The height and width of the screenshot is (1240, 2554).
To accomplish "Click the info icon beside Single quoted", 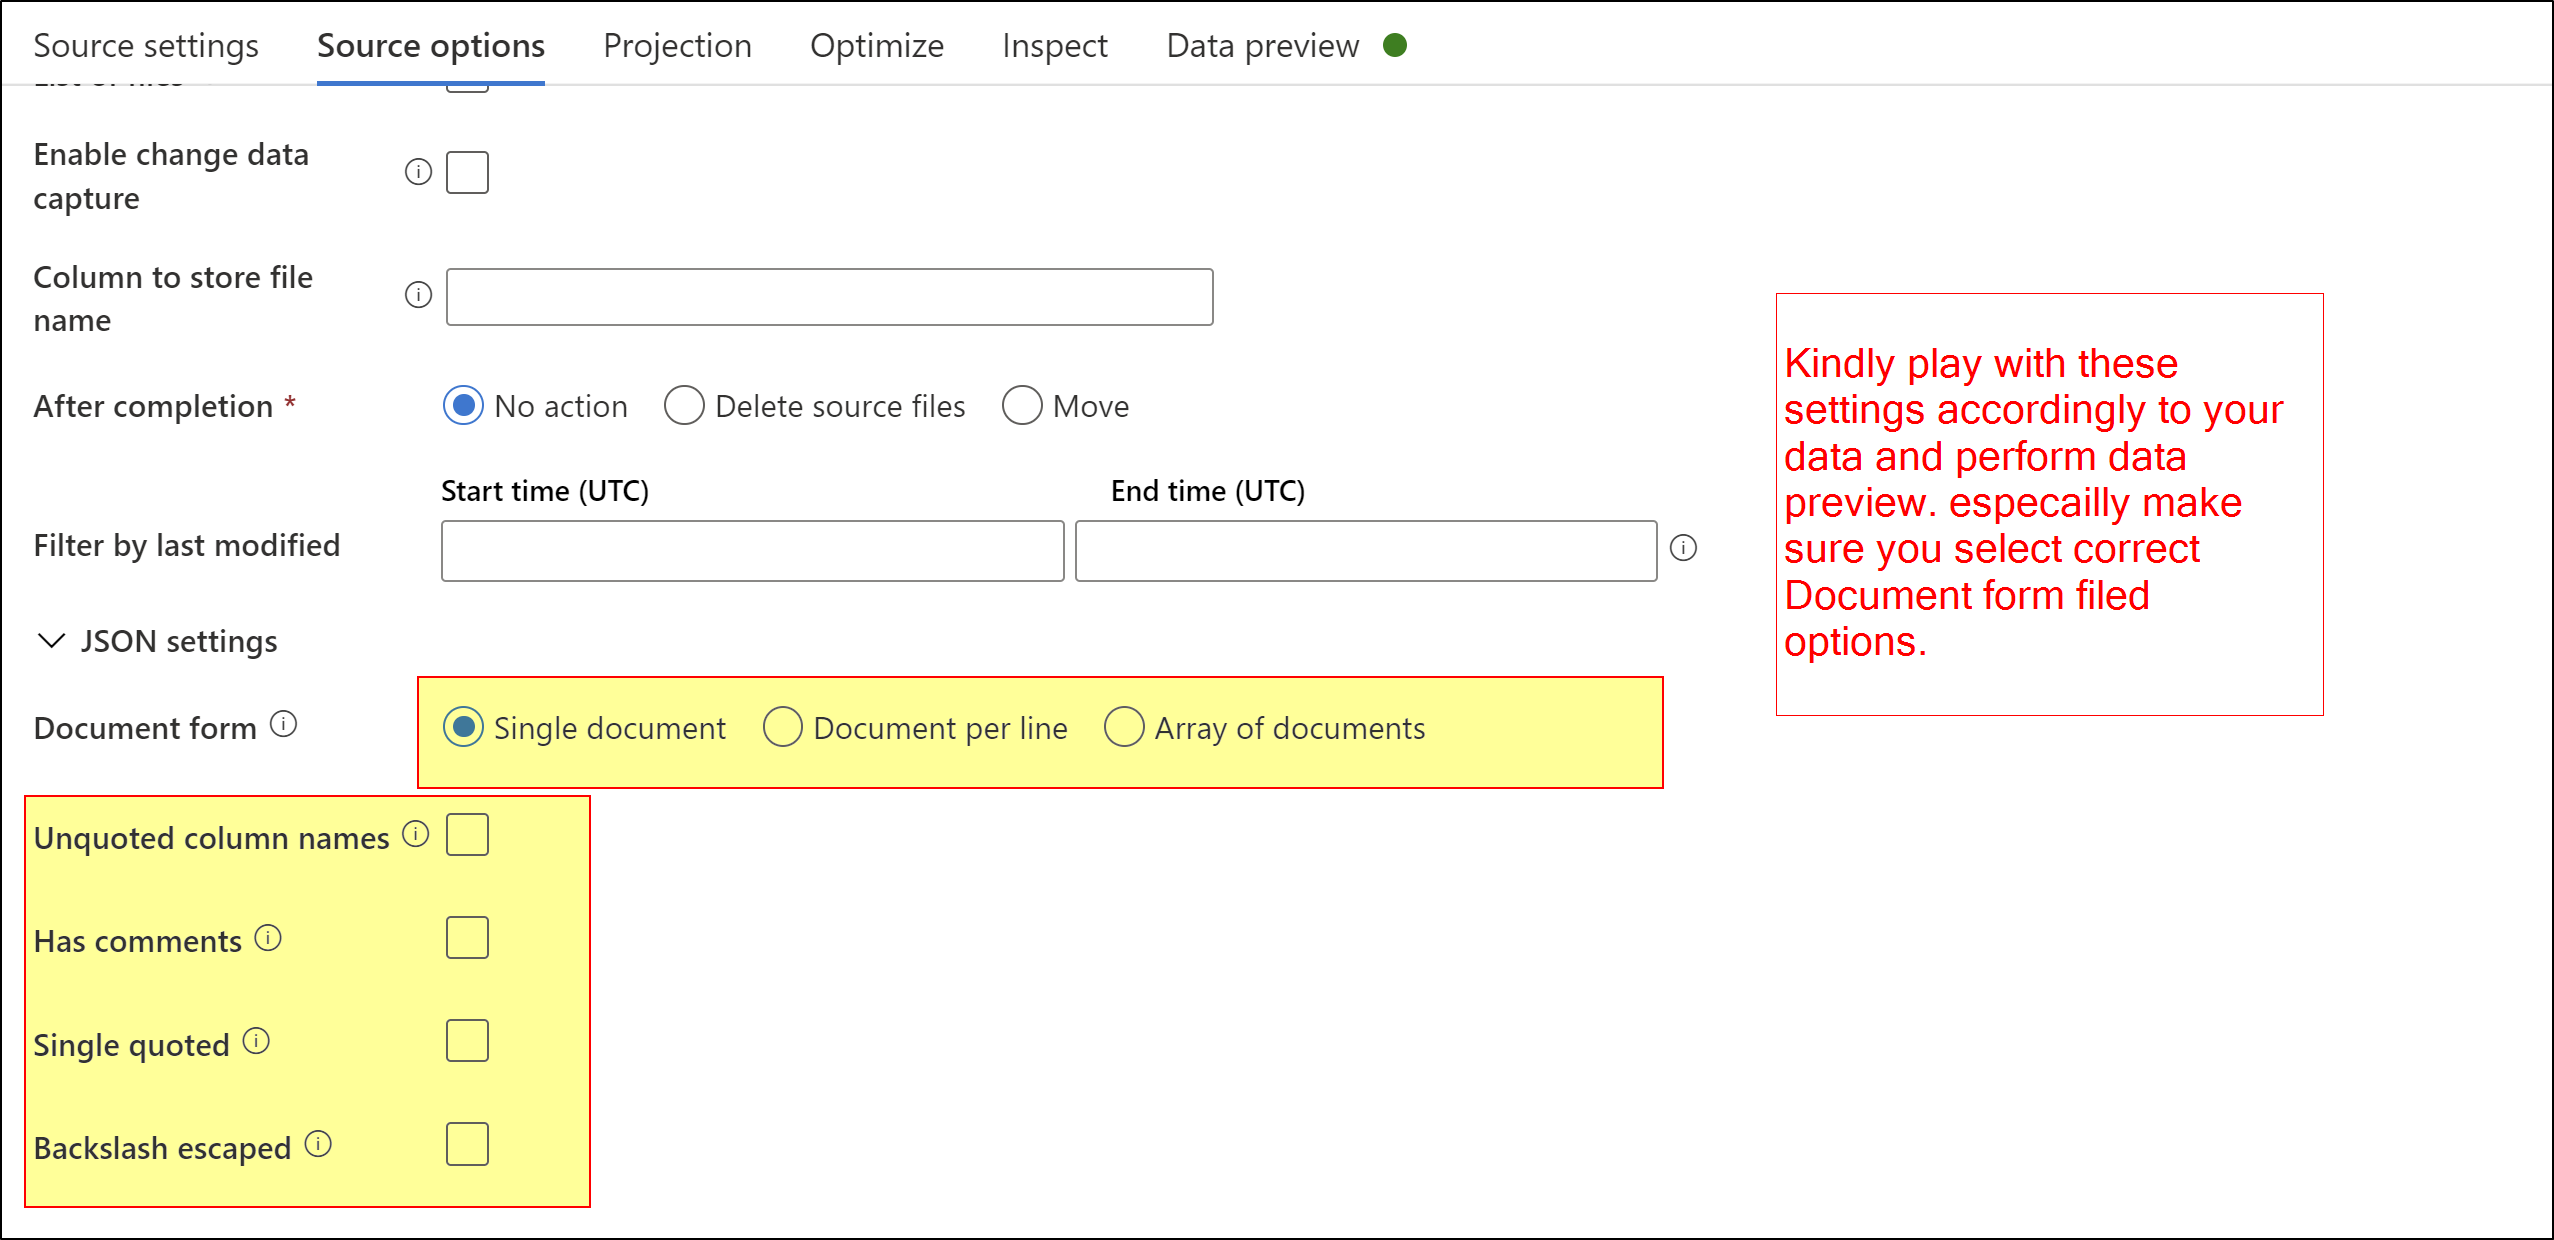I will point(258,1041).
